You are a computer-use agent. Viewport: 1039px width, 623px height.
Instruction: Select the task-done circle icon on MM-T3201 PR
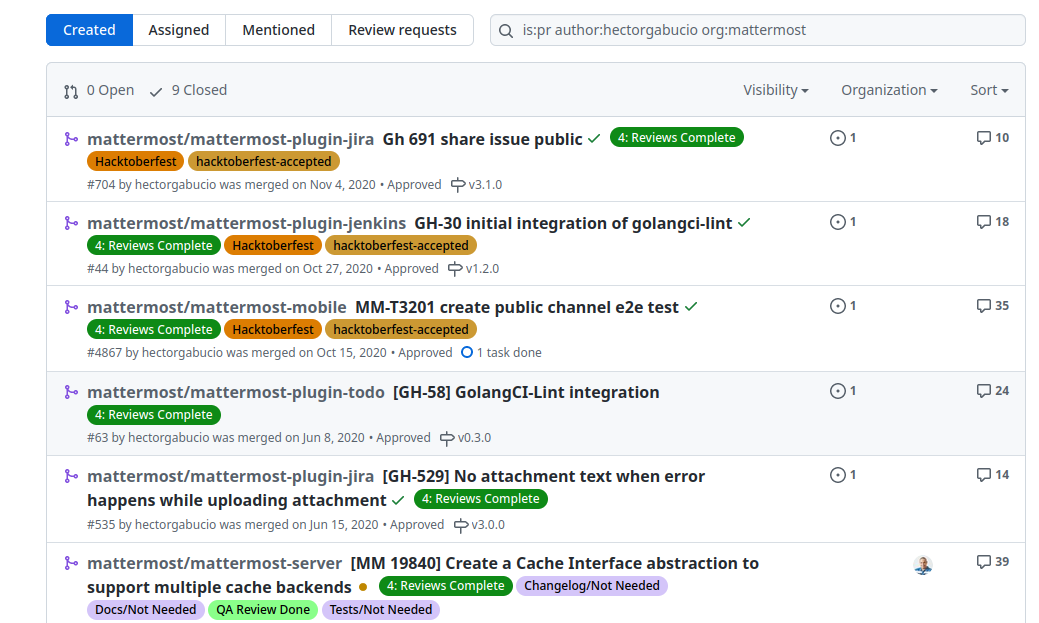(x=467, y=352)
